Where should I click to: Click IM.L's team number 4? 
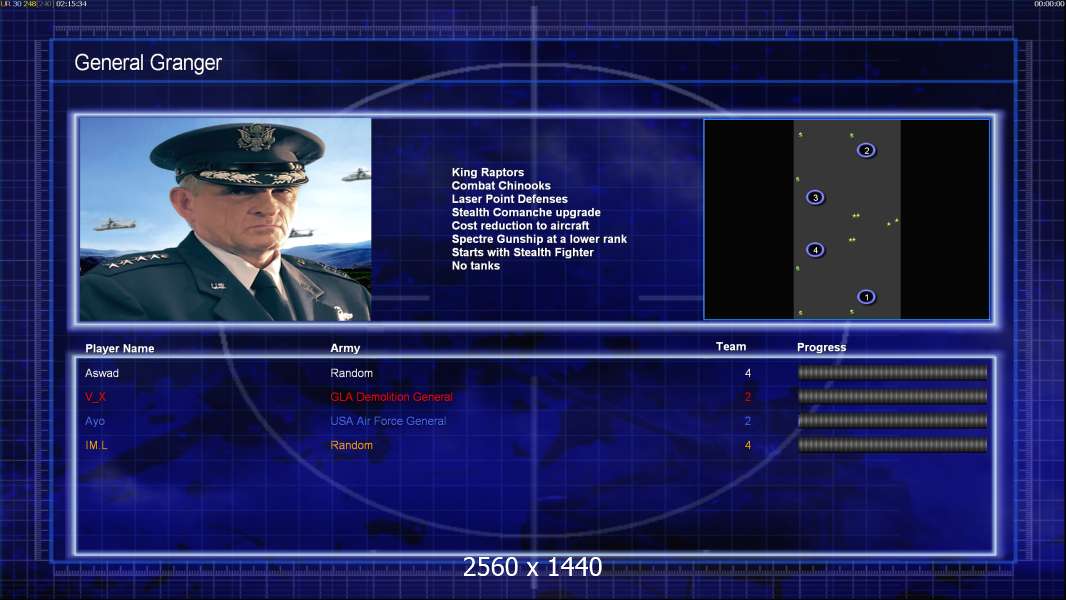click(x=748, y=445)
